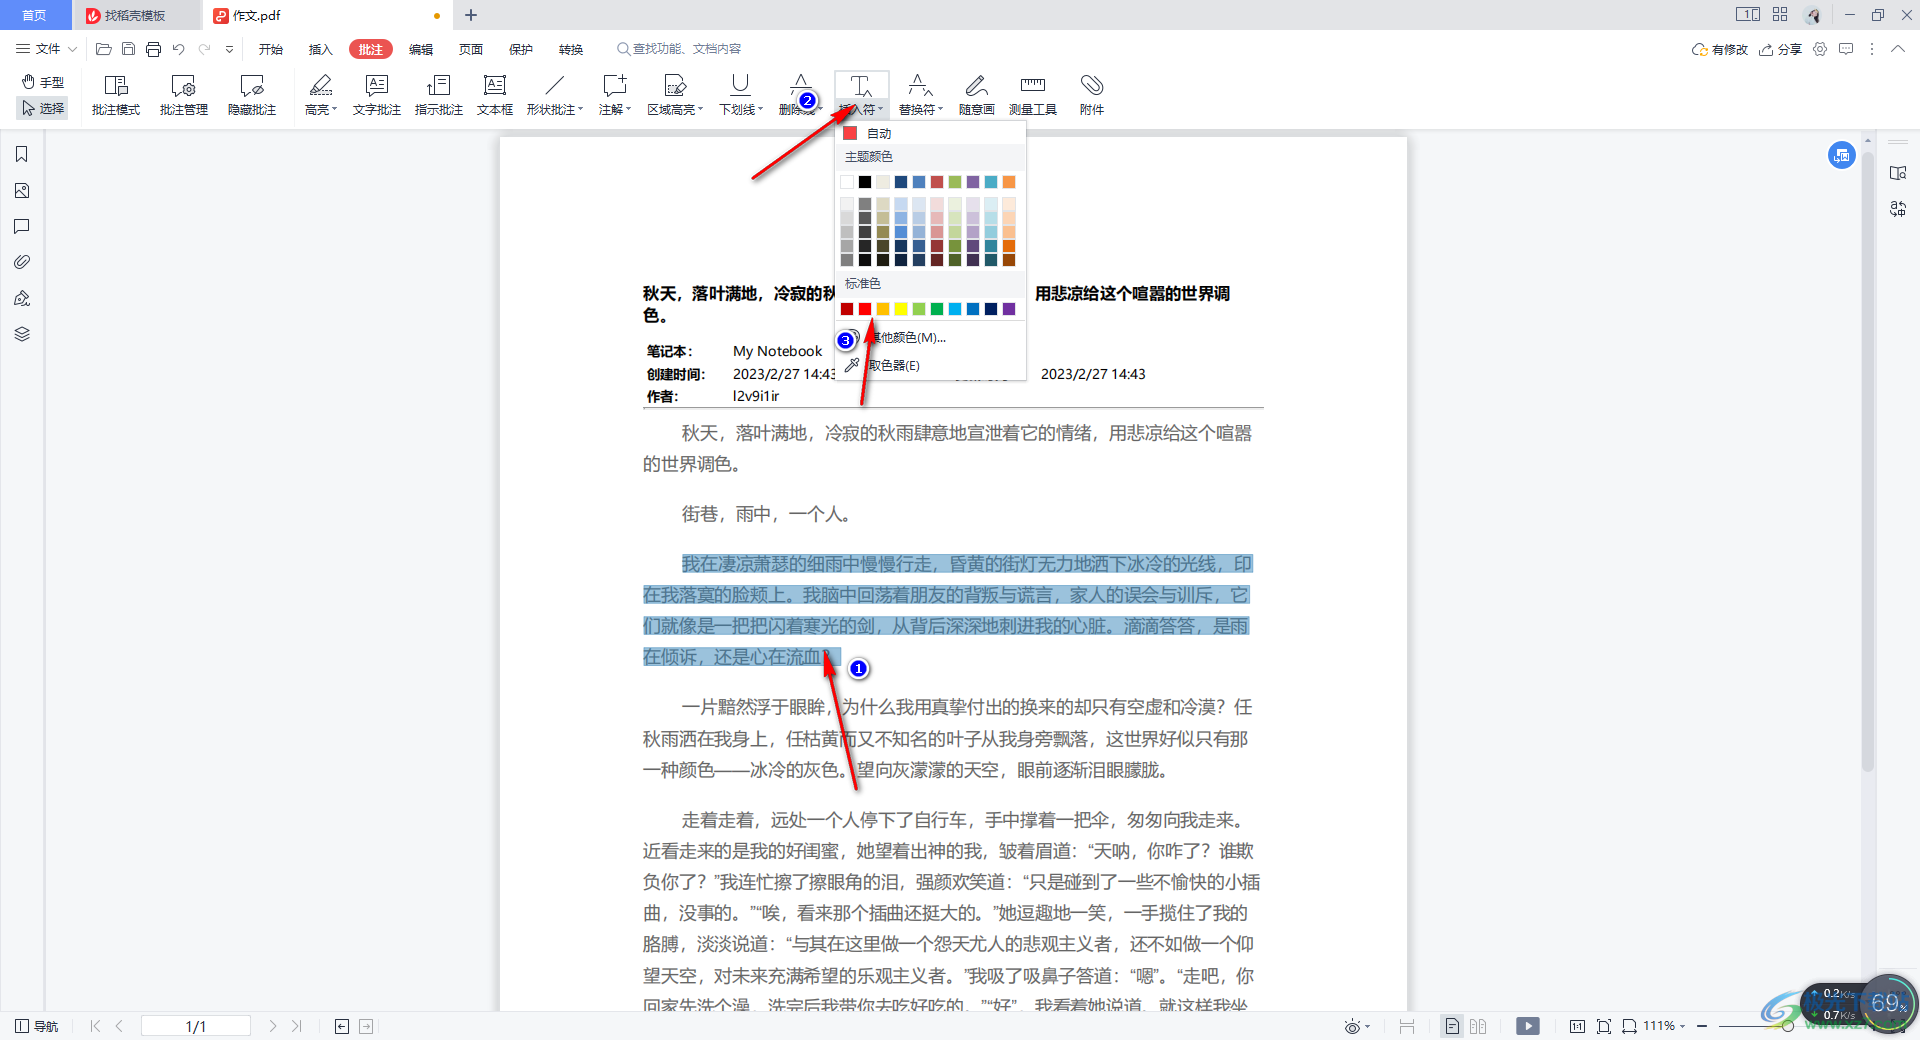This screenshot has height=1040, width=1920.
Task: Select the Highlight tool icon (高亮)
Action: (x=320, y=86)
